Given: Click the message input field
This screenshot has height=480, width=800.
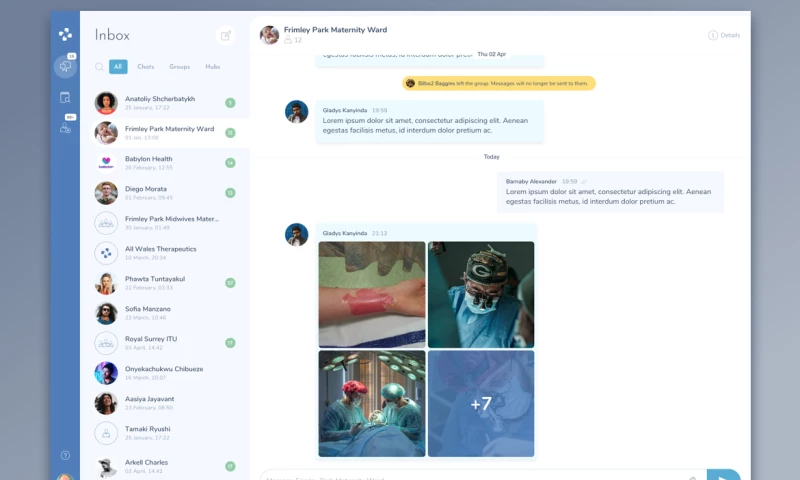Looking at the screenshot, I should point(483,476).
